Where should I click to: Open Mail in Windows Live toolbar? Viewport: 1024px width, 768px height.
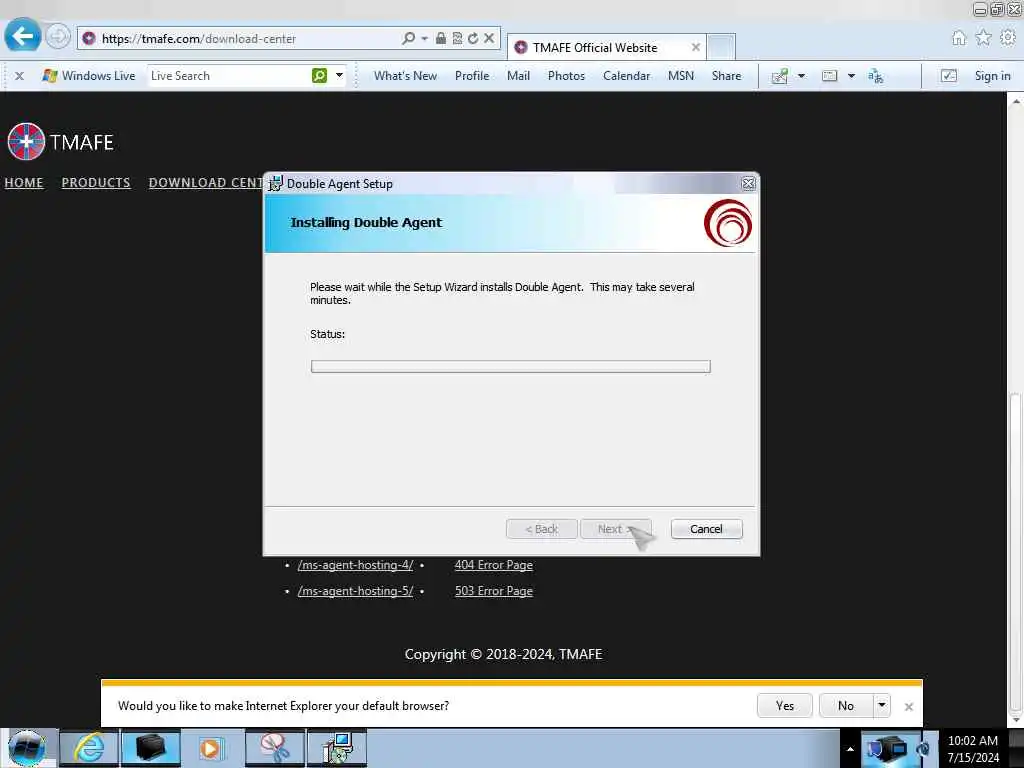[x=518, y=76]
